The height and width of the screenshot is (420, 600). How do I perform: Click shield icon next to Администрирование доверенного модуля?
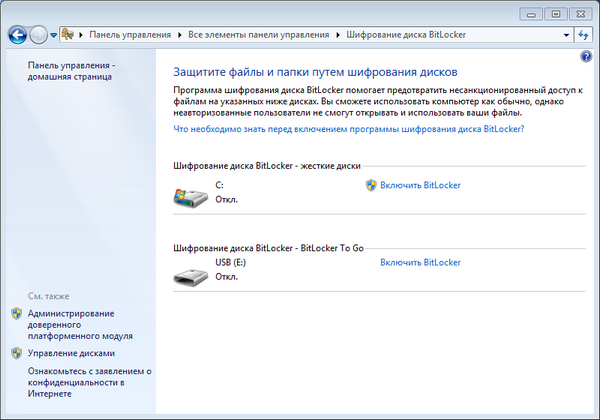(x=16, y=314)
